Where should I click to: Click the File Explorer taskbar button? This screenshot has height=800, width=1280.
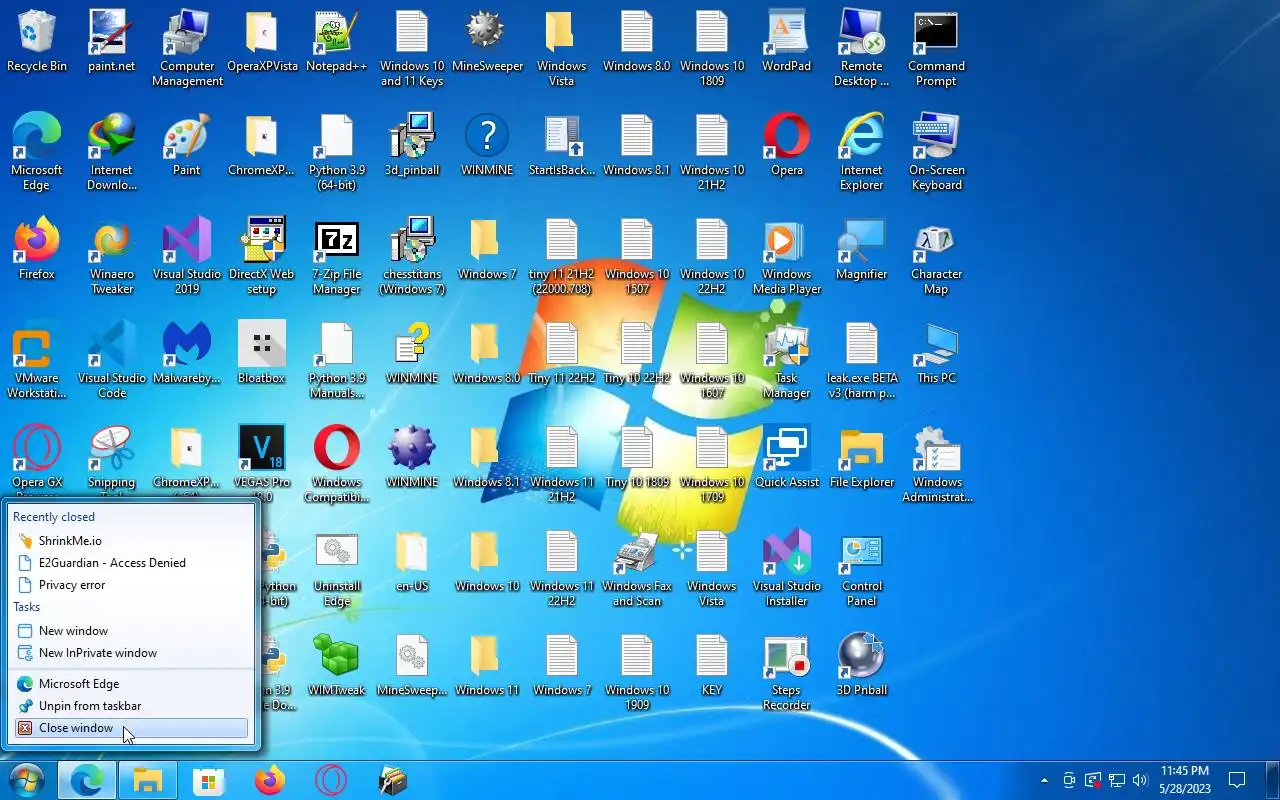coord(148,780)
